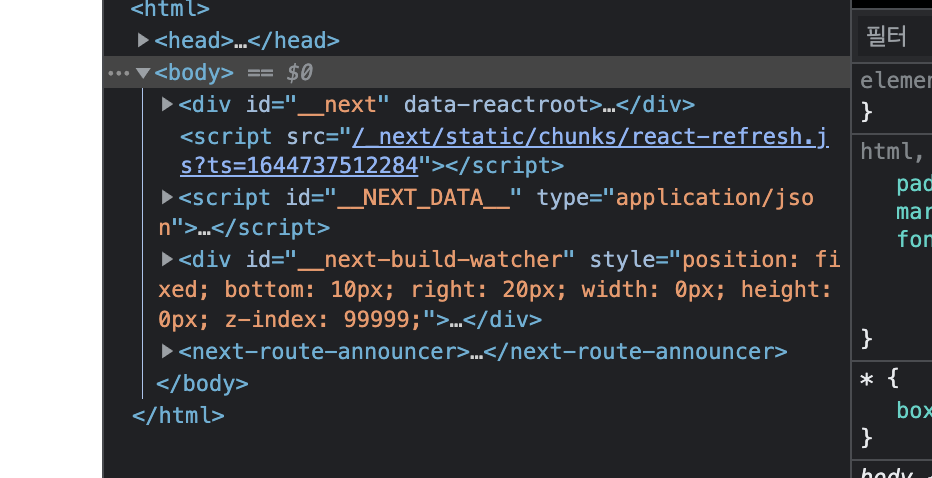Select the opening html tag
The height and width of the screenshot is (478, 932).
170,9
